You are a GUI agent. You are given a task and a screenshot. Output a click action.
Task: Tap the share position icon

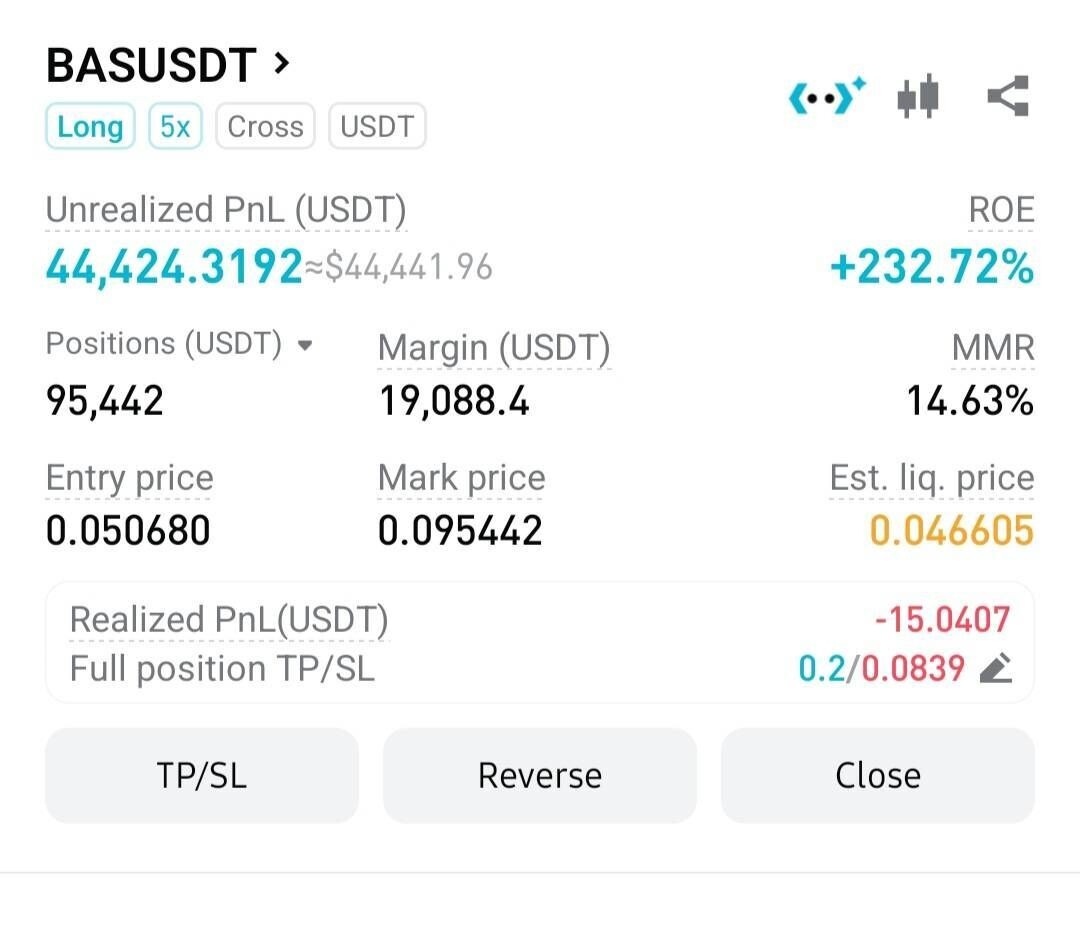1007,96
